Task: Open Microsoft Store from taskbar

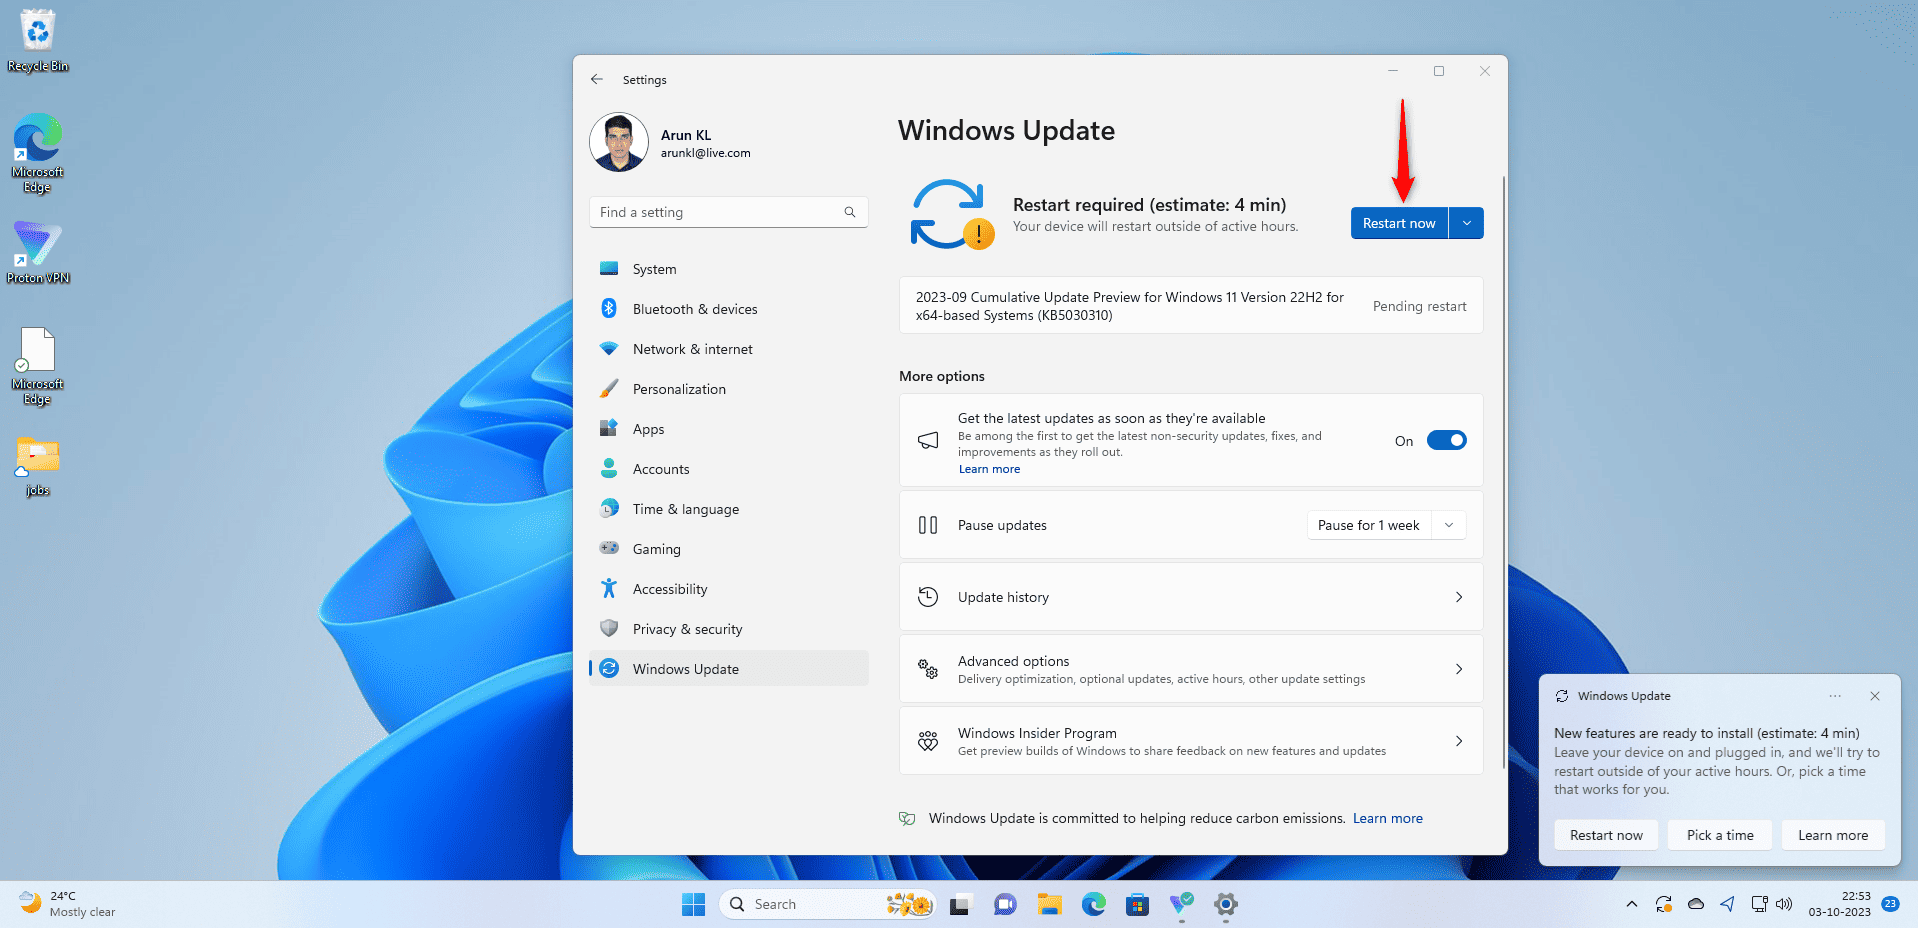Action: 1137,904
